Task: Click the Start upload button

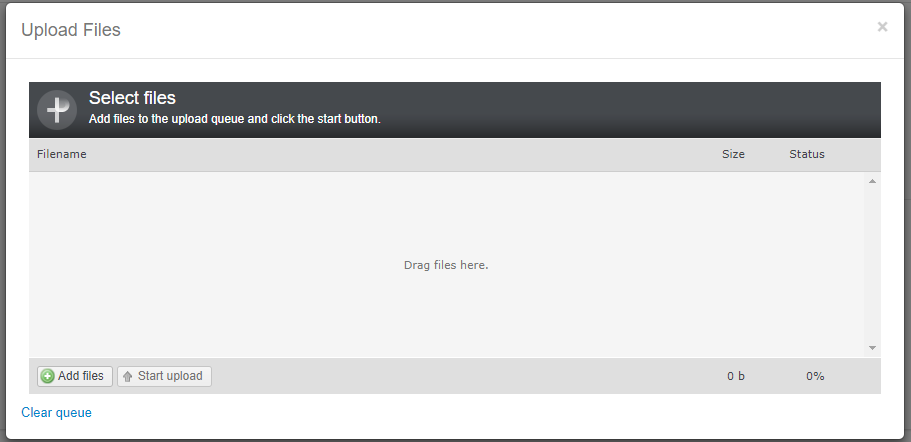Action: [164, 376]
